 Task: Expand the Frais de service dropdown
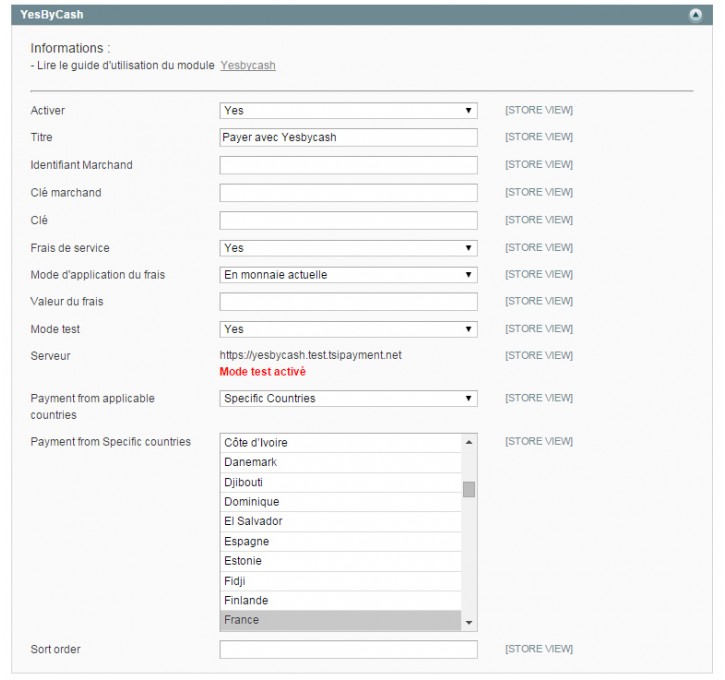(348, 248)
